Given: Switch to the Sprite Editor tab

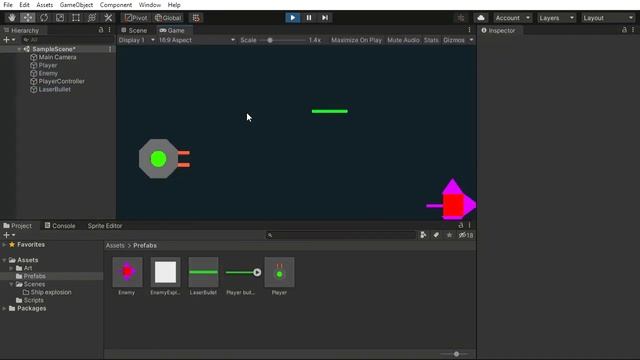Looking at the screenshot, I should point(105,226).
